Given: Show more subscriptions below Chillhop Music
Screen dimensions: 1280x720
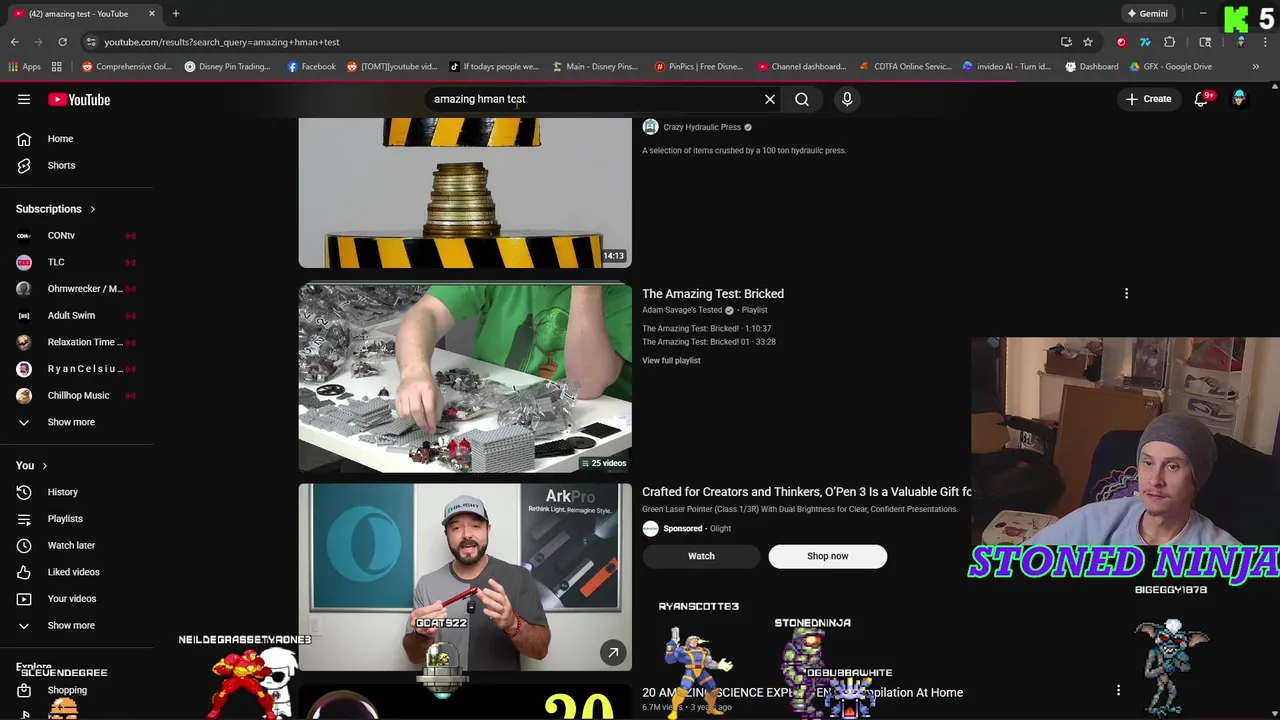Looking at the screenshot, I should tap(71, 422).
